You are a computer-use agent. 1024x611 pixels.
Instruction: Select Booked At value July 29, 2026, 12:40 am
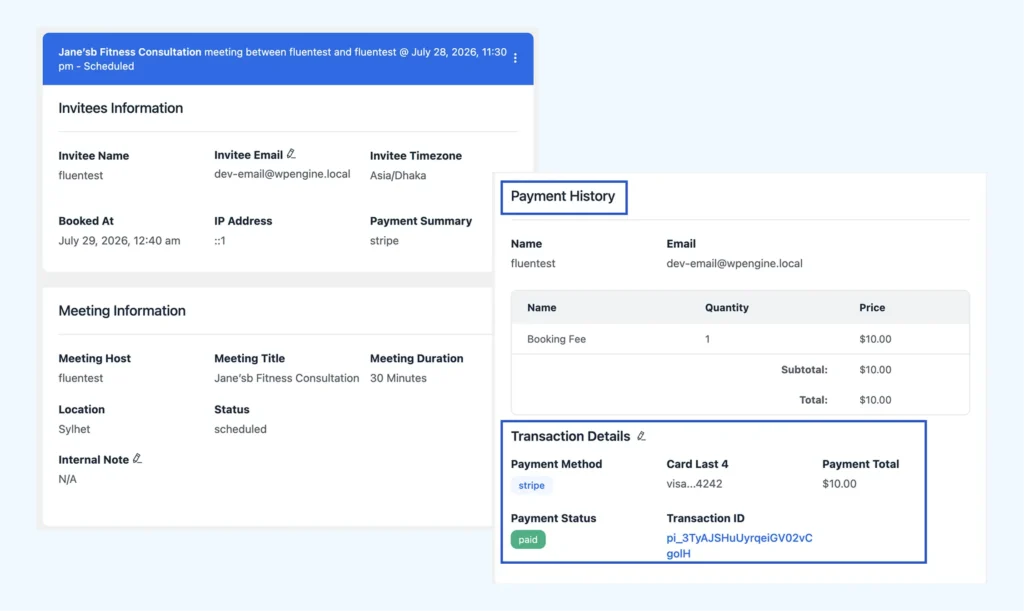tap(119, 240)
